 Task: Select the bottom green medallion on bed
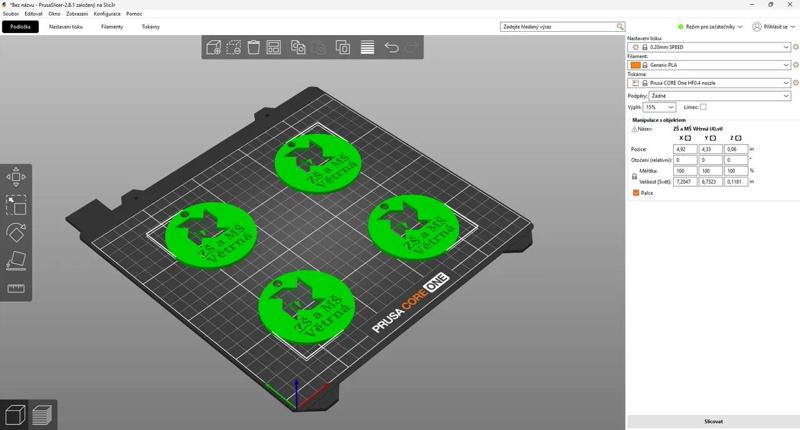click(x=306, y=309)
